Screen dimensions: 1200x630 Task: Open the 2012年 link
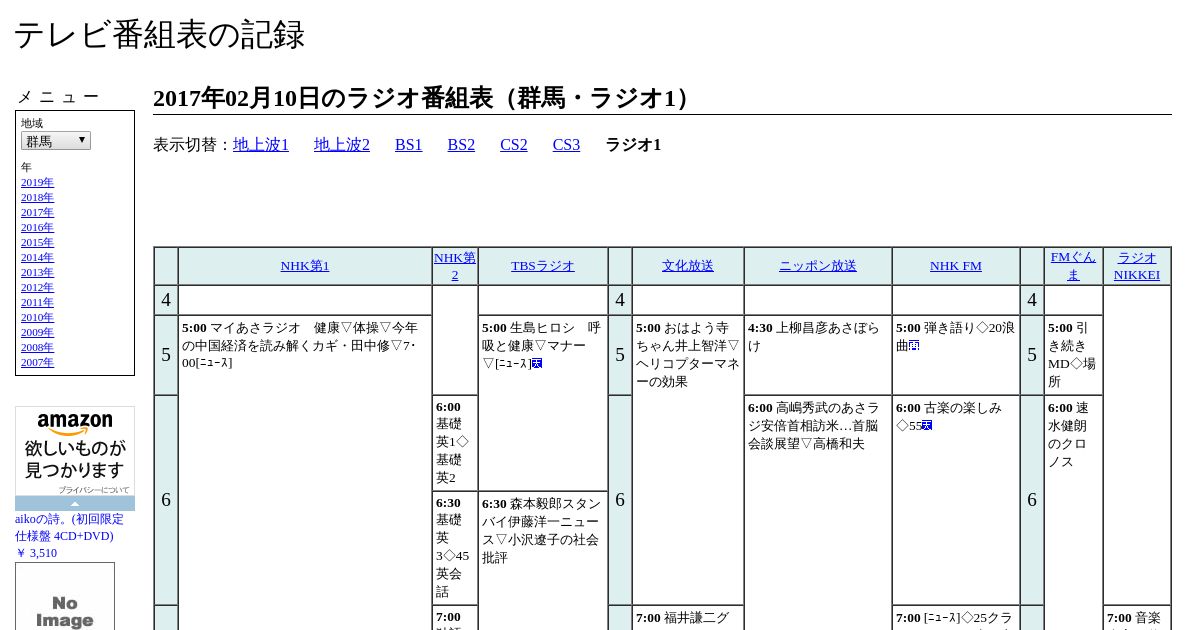[x=37, y=288]
